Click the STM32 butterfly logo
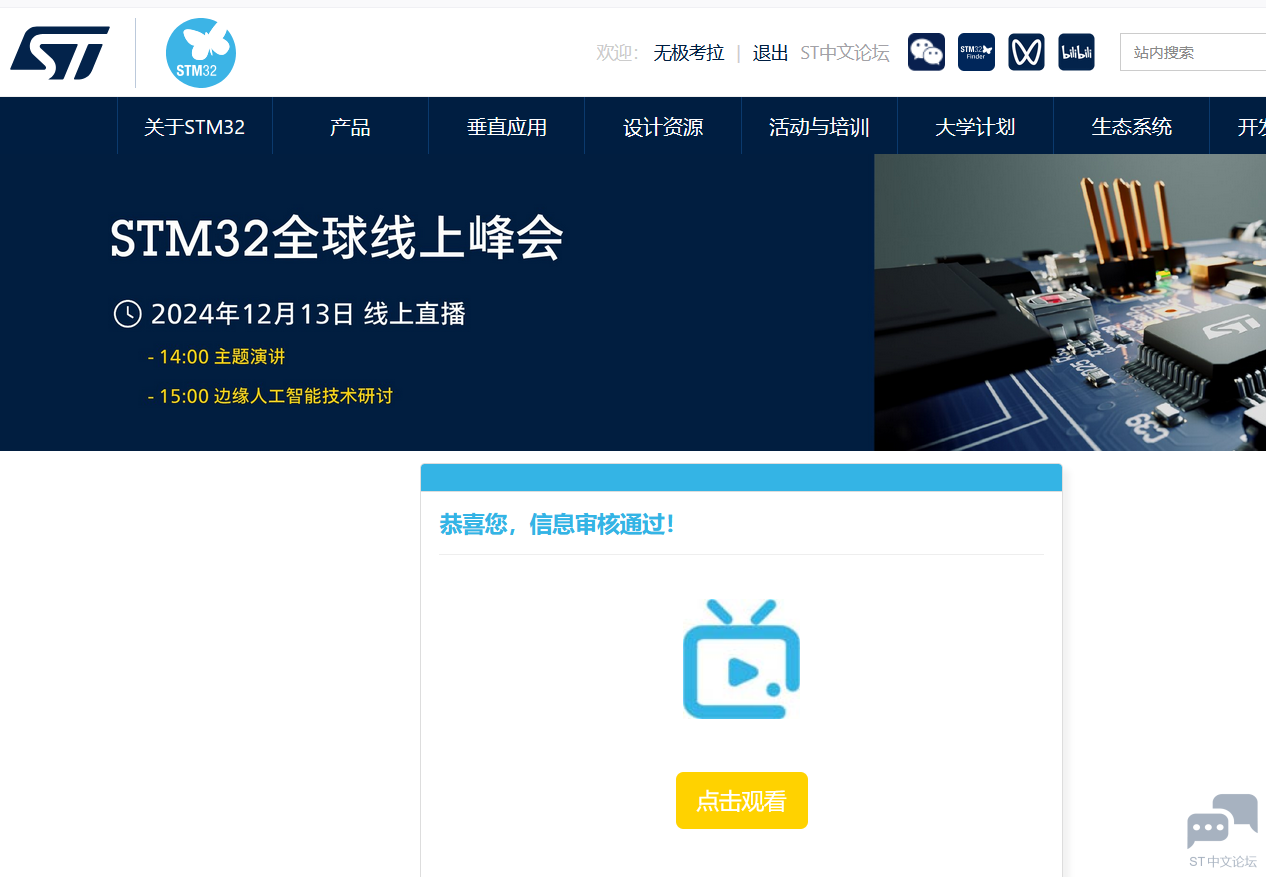The image size is (1266, 877). (x=201, y=53)
